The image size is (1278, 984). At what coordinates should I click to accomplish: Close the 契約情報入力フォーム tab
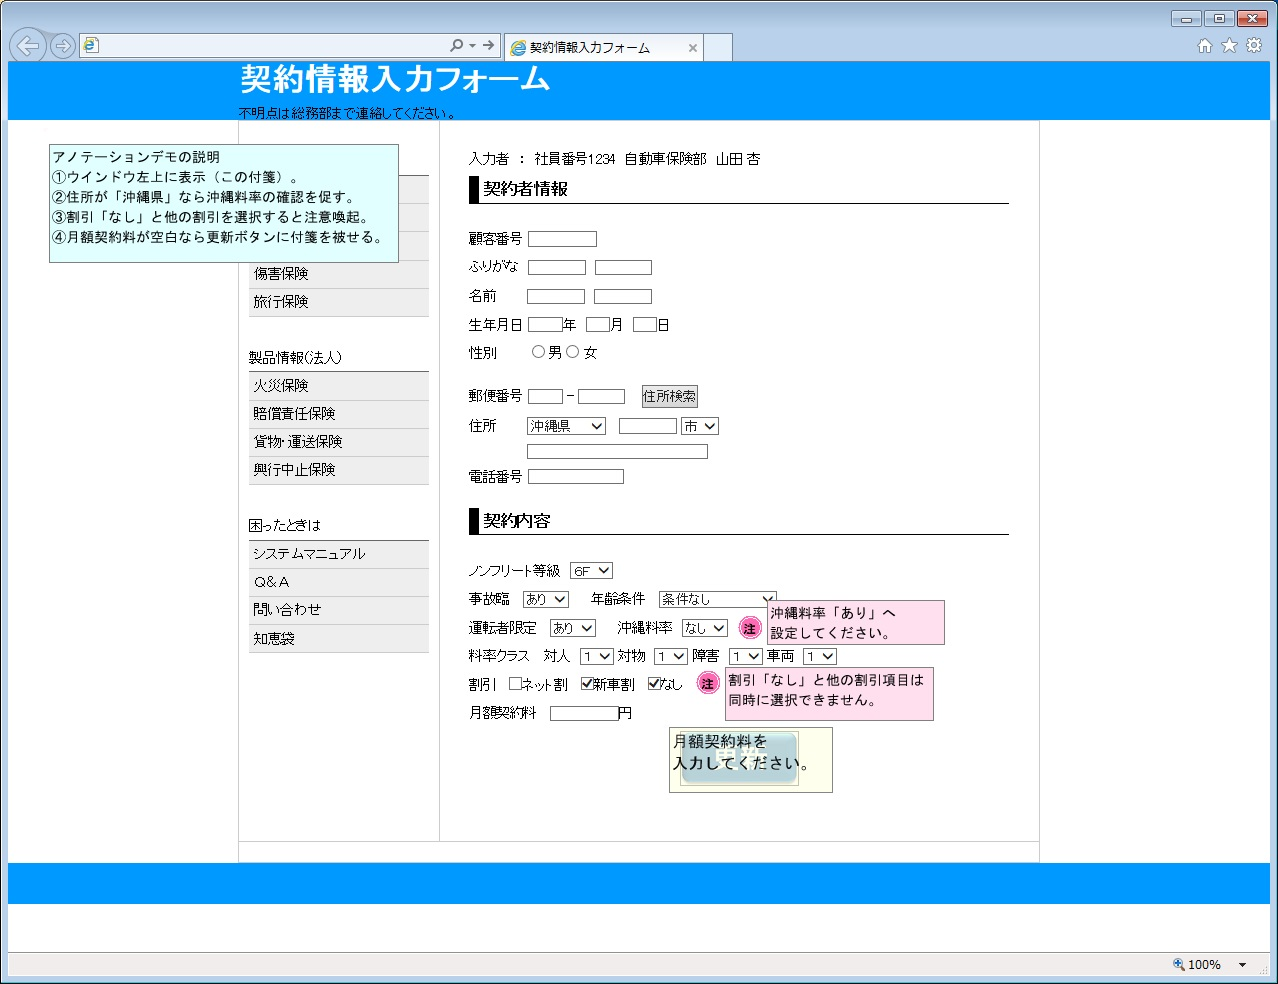[692, 48]
